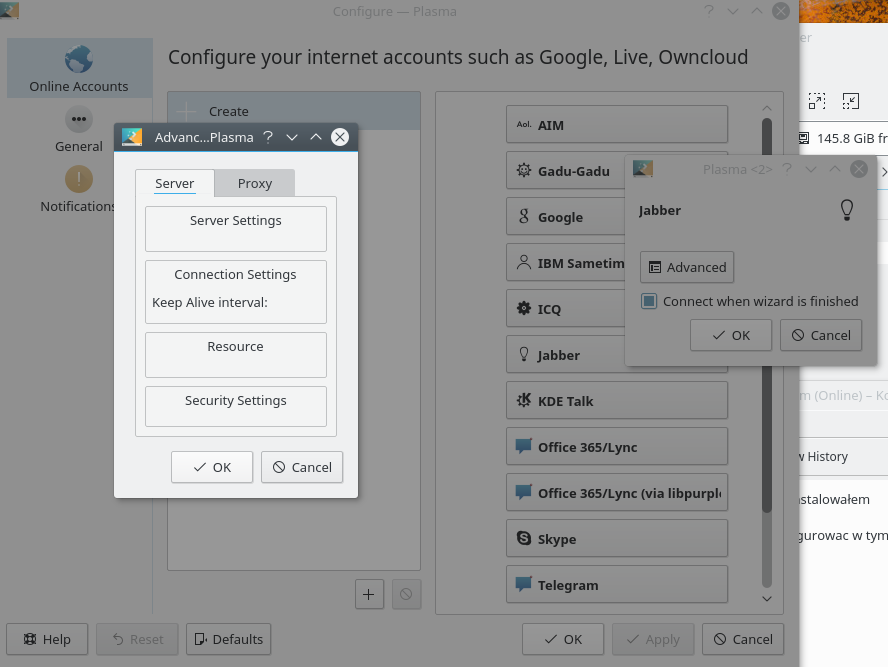This screenshot has width=888, height=667.
Task: Click the expand selection icon in background window
Action: pyautogui.click(x=817, y=101)
